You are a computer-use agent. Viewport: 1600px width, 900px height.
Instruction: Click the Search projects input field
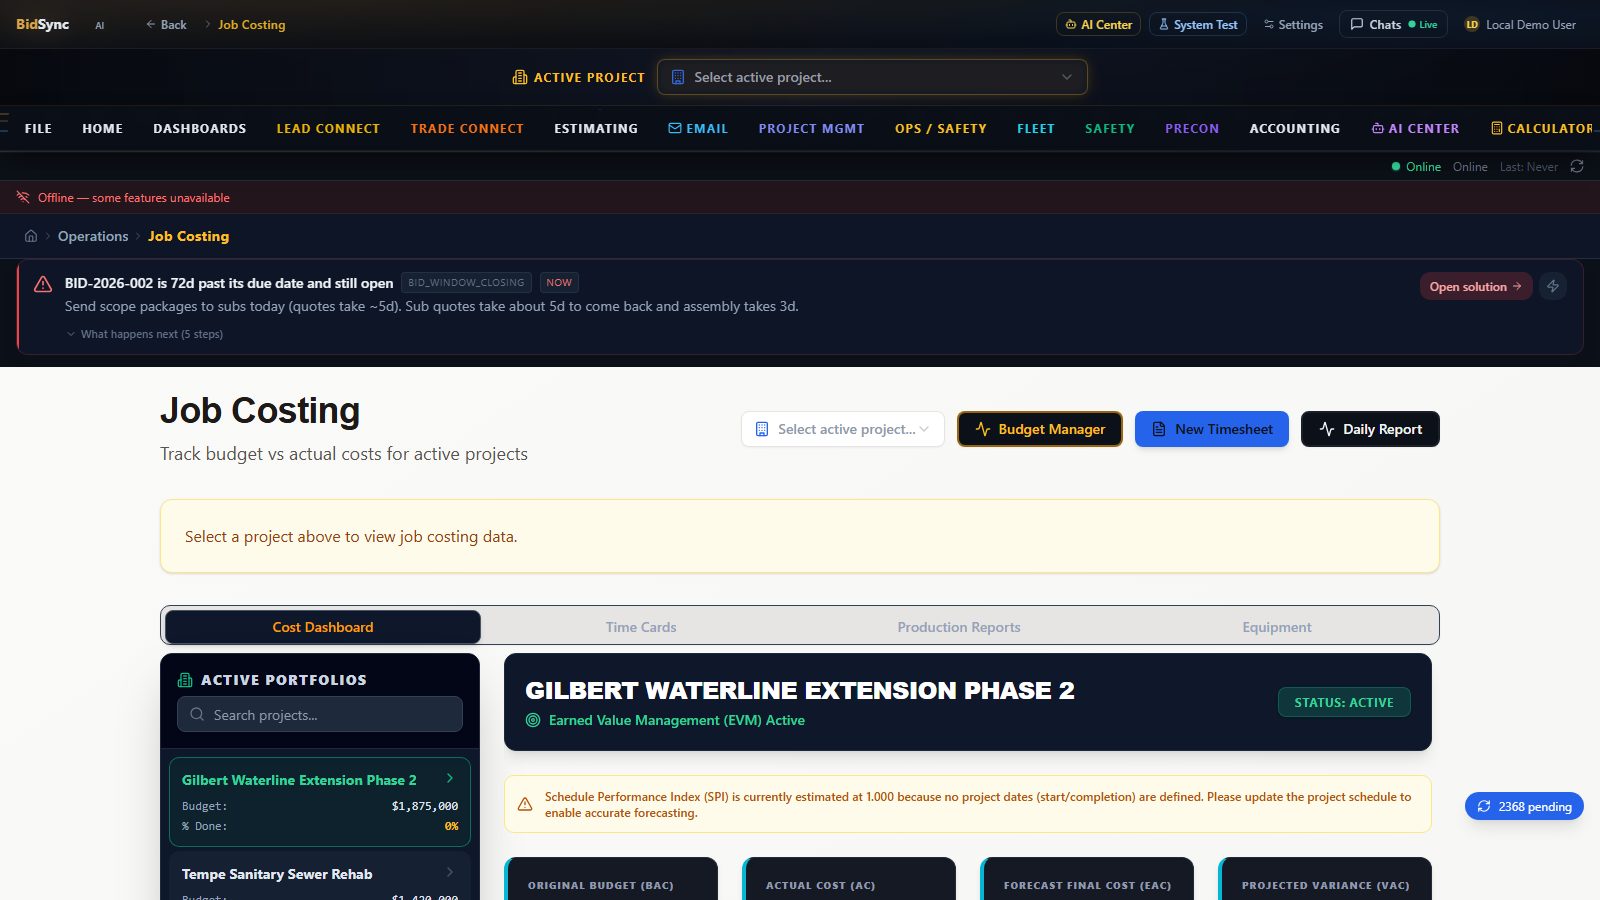(320, 715)
